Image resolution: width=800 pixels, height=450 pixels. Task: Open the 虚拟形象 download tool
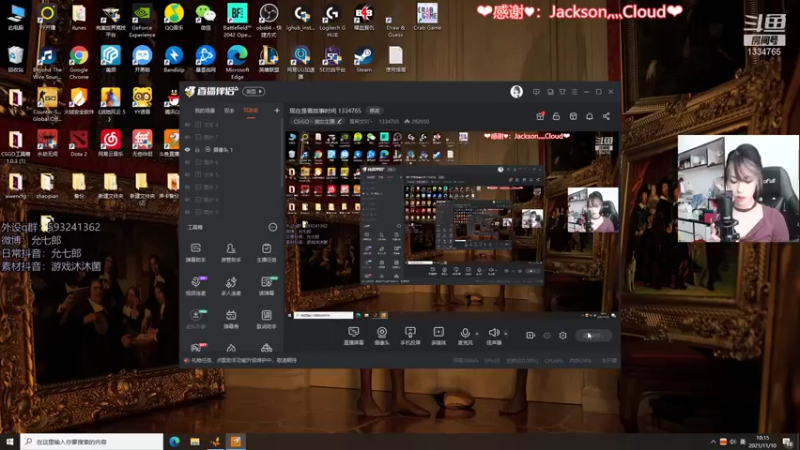pos(195,319)
